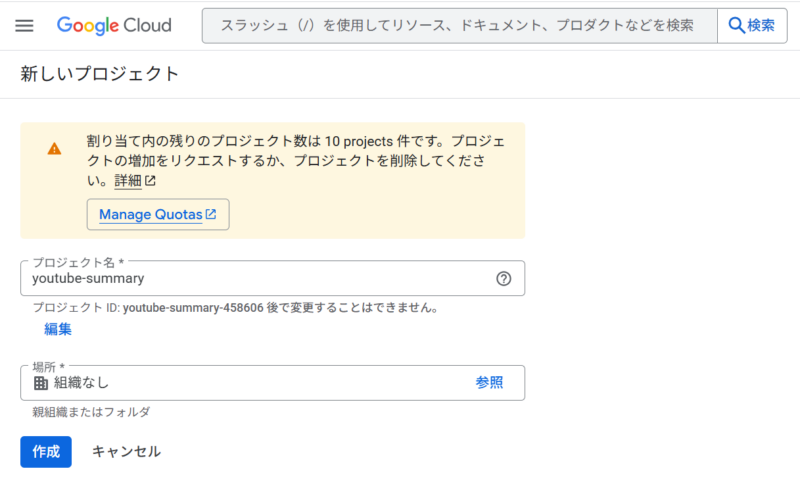Click the 新しいプロジェクト page heading
The width and height of the screenshot is (800, 496).
point(99,74)
